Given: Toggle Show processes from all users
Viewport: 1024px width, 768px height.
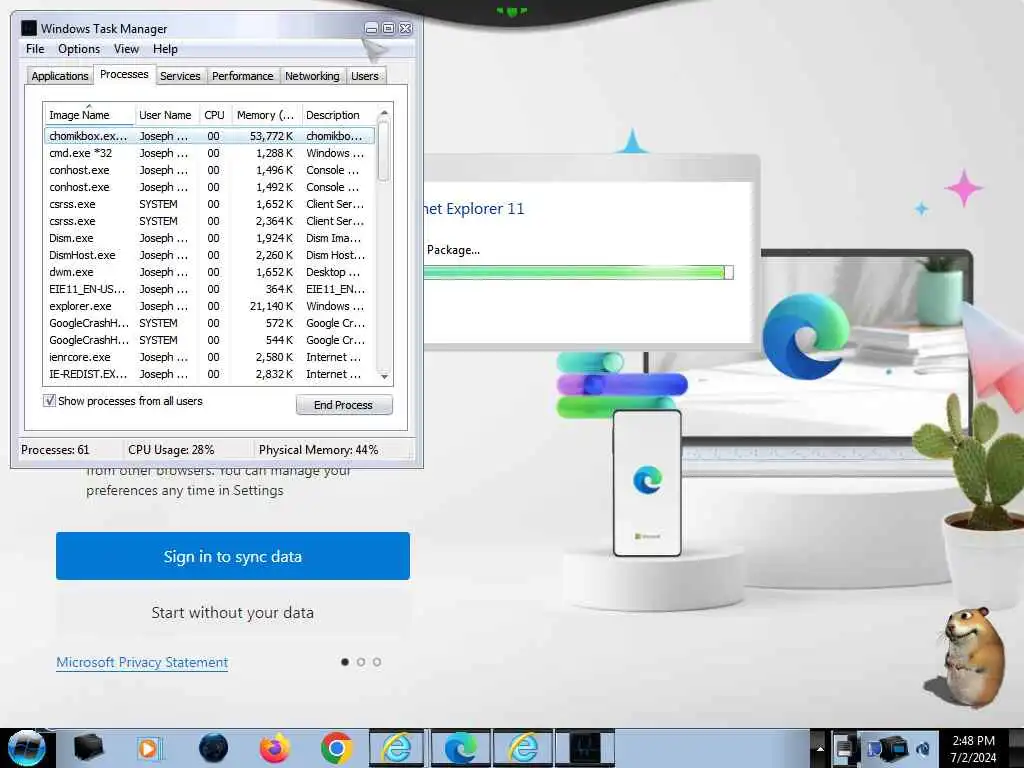Looking at the screenshot, I should click(x=49, y=400).
